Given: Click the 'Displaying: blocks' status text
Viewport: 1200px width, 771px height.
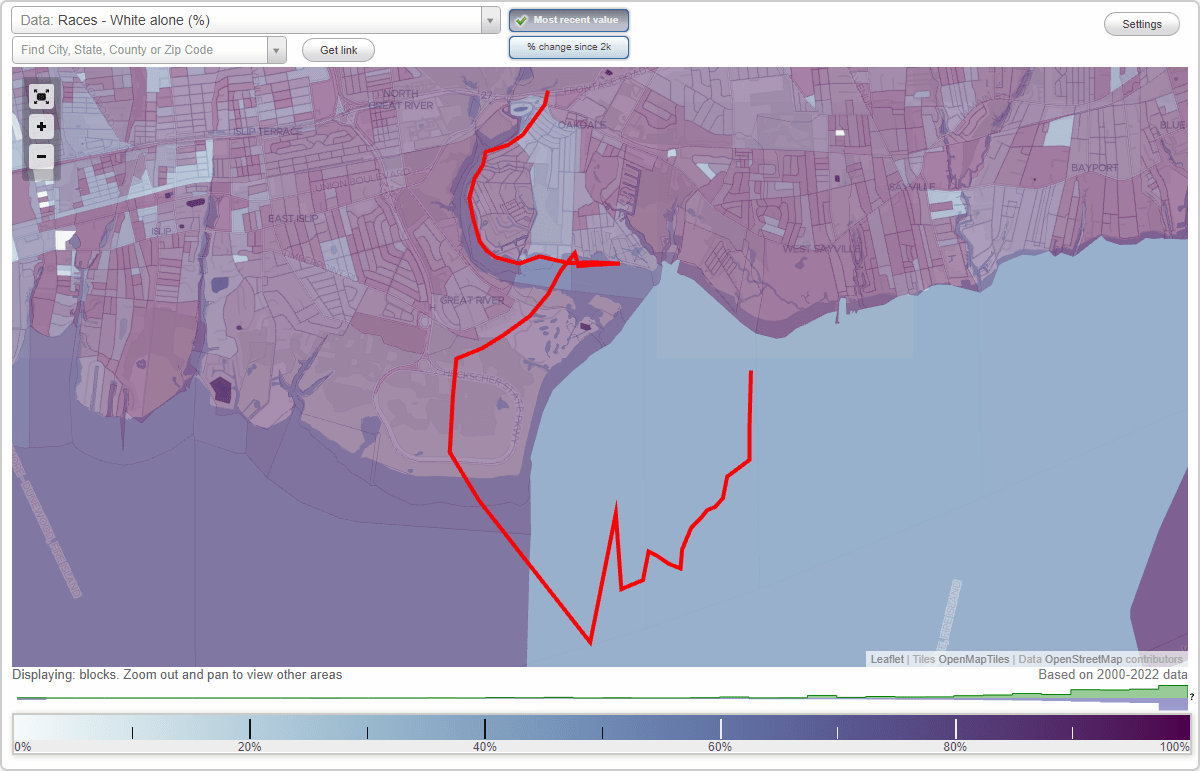Looking at the screenshot, I should pyautogui.click(x=177, y=675).
